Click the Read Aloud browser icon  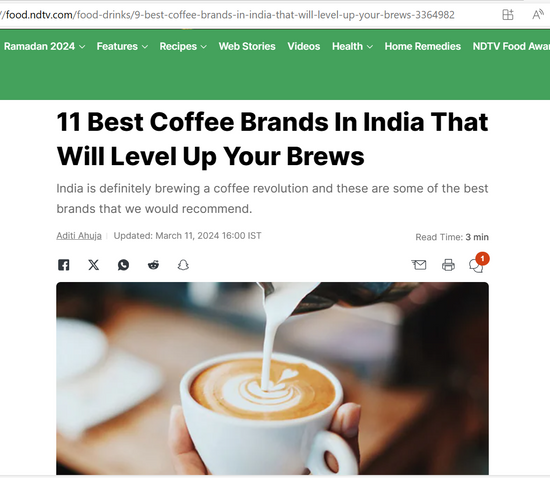(x=537, y=15)
